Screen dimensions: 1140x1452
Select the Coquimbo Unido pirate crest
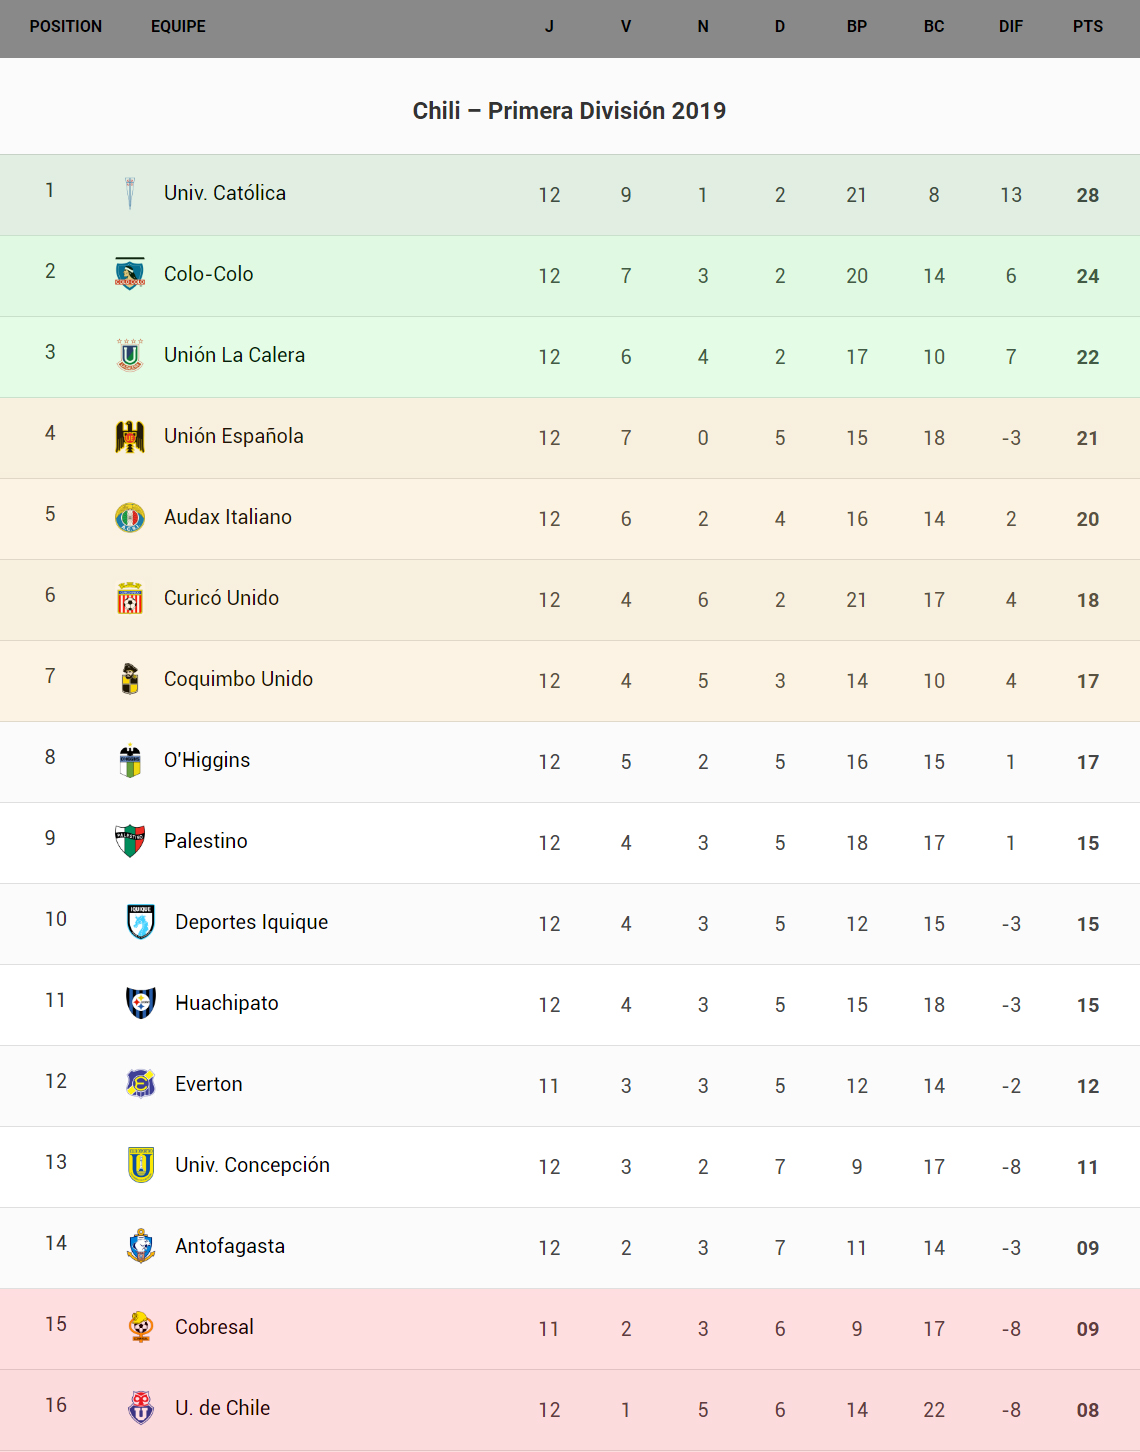point(130,679)
